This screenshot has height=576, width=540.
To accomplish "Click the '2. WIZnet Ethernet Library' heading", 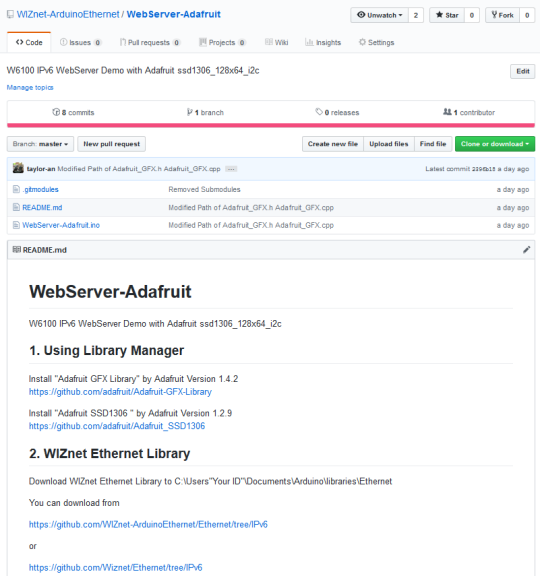I will 109,454.
